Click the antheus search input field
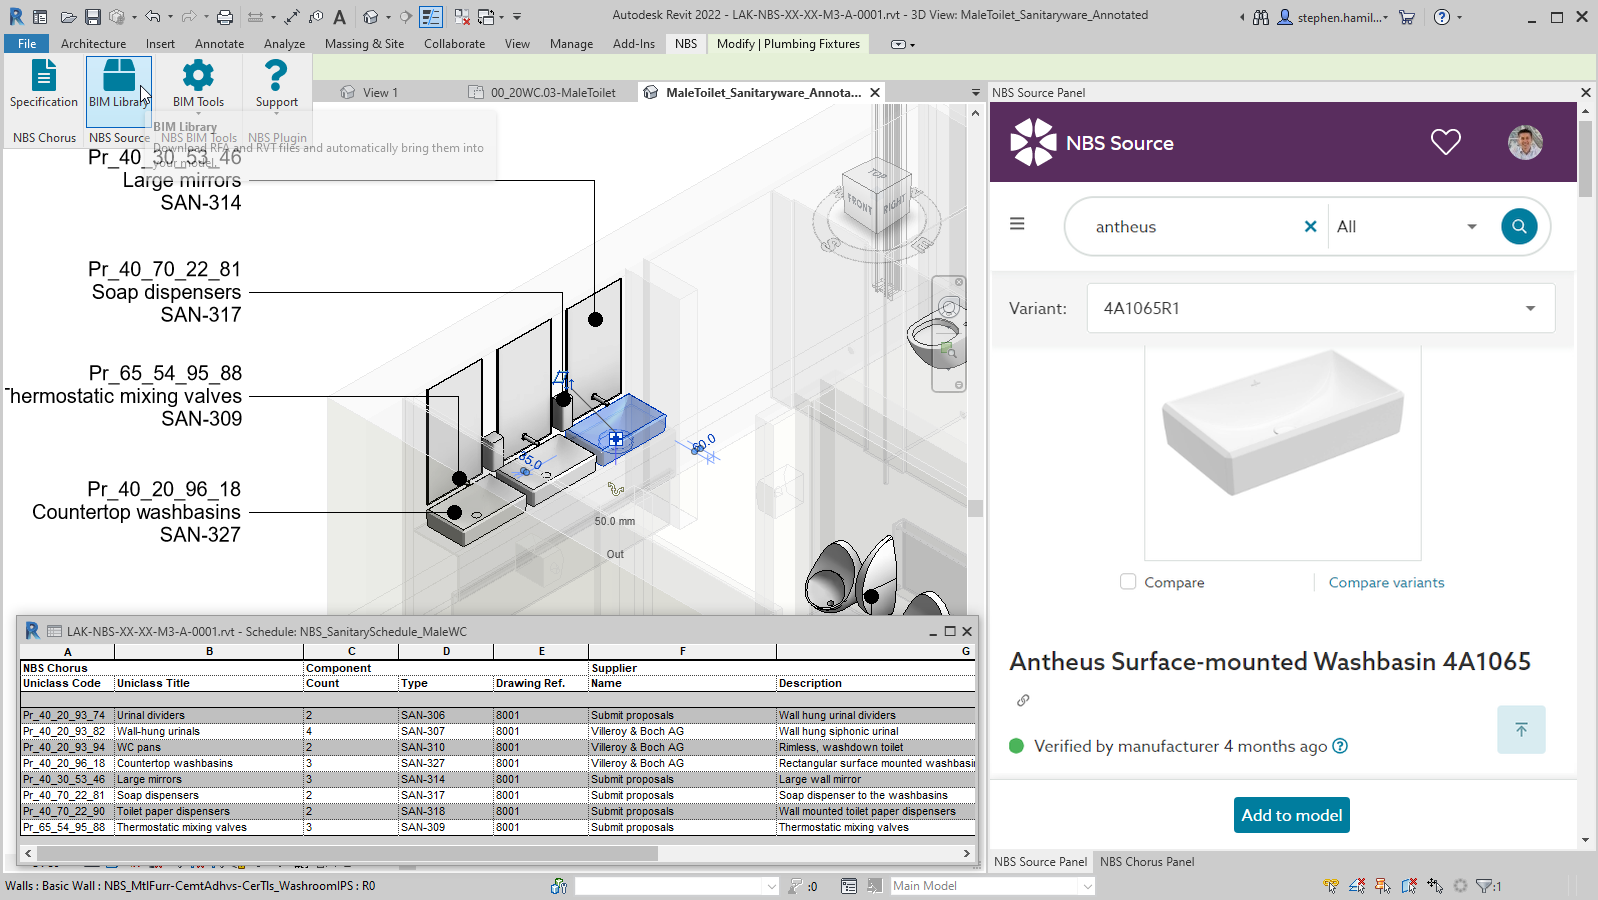 pyautogui.click(x=1194, y=227)
